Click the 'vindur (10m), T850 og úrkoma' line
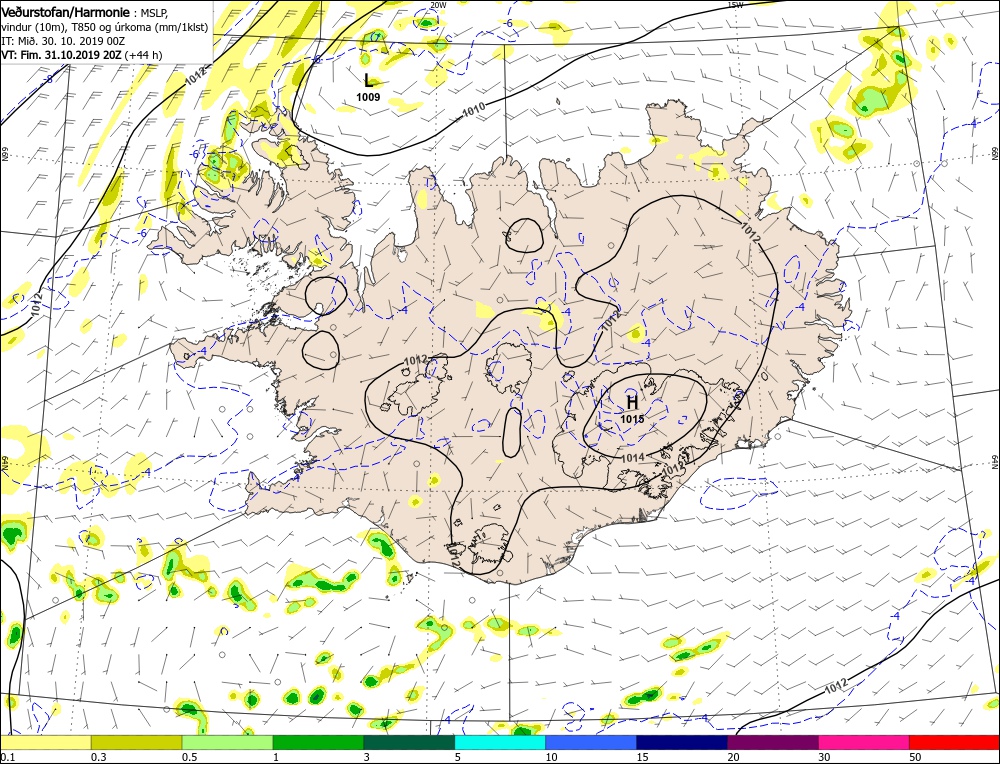 105,27
